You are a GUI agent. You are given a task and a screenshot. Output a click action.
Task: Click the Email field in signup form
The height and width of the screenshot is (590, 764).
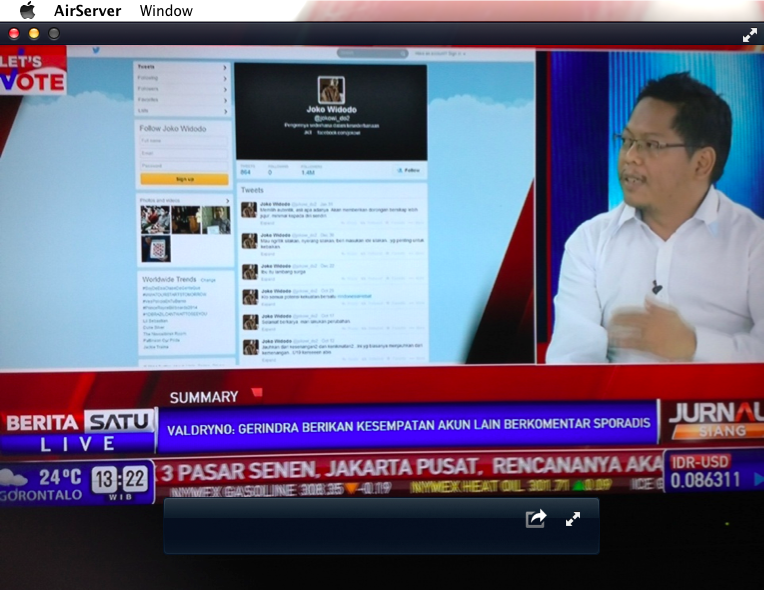(x=184, y=153)
